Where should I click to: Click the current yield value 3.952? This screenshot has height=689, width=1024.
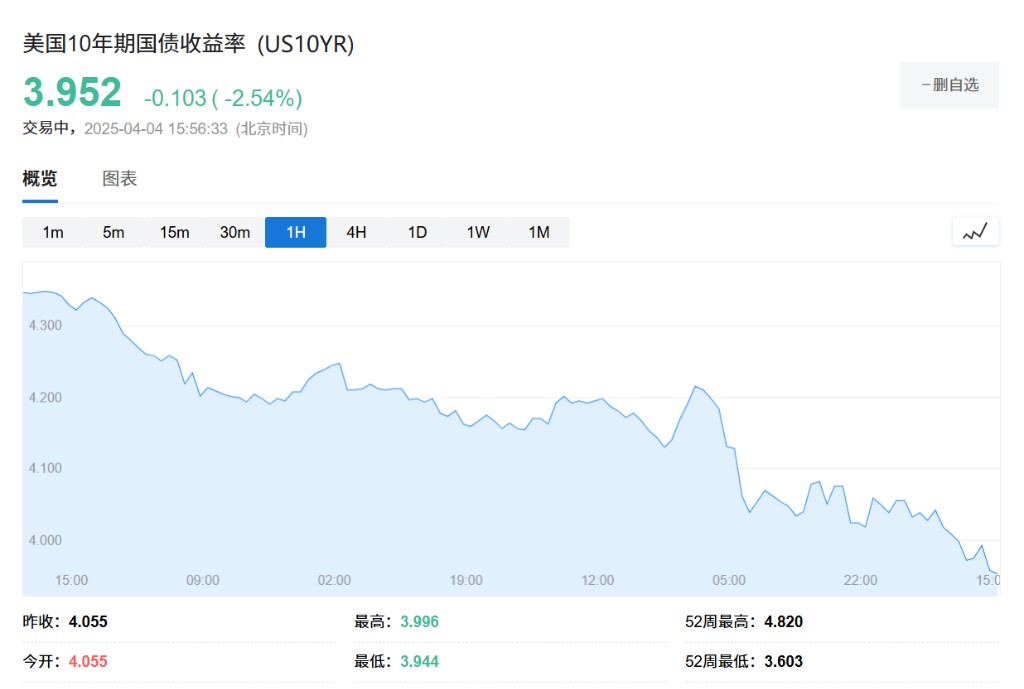tap(72, 92)
